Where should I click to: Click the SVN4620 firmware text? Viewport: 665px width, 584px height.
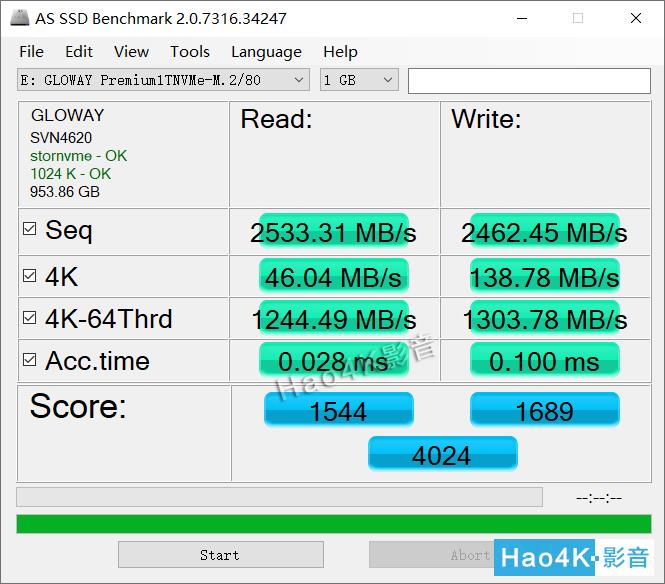[x=61, y=137]
